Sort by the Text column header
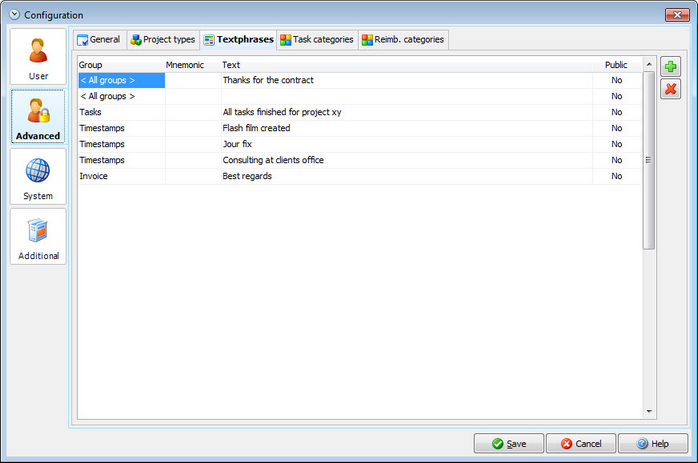Image resolution: width=698 pixels, height=463 pixels. pyautogui.click(x=406, y=65)
